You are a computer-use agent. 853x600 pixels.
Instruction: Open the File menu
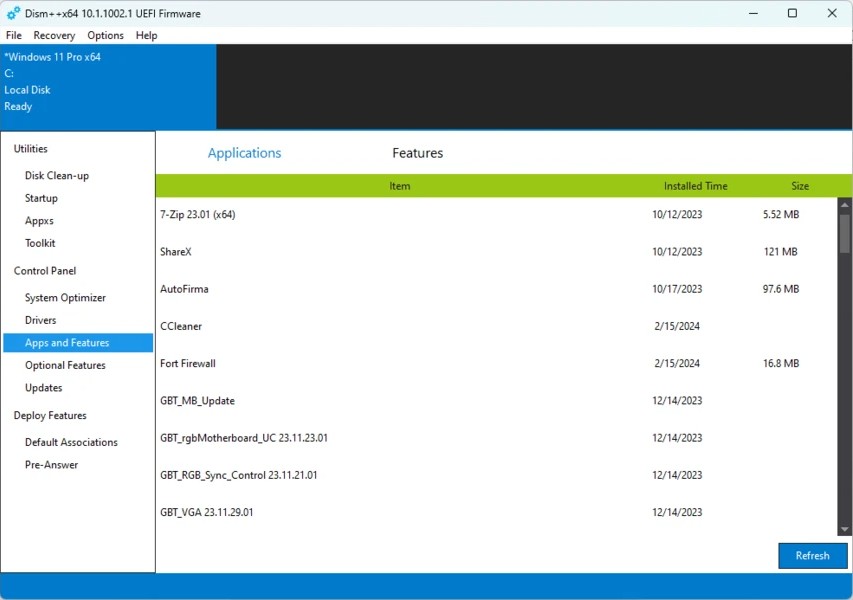pos(14,35)
